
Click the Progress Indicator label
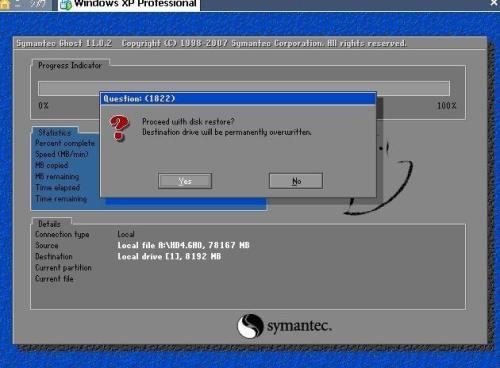coord(70,65)
